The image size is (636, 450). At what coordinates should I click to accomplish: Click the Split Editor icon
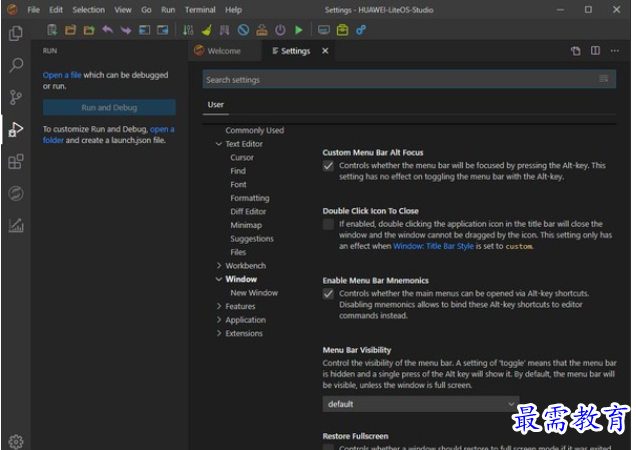[x=595, y=51]
